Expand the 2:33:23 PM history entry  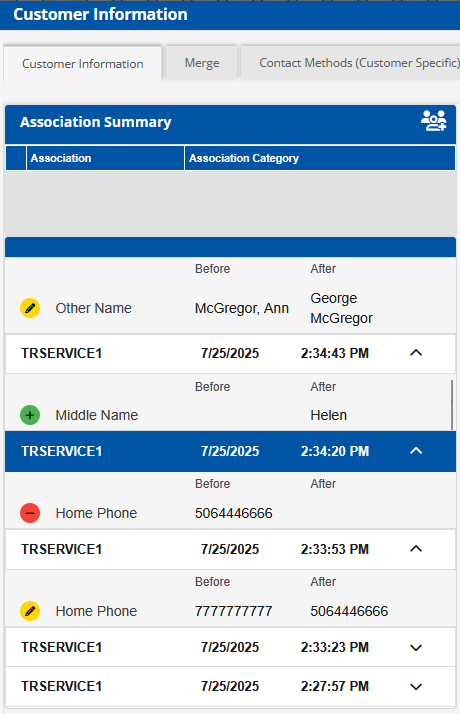click(416, 648)
